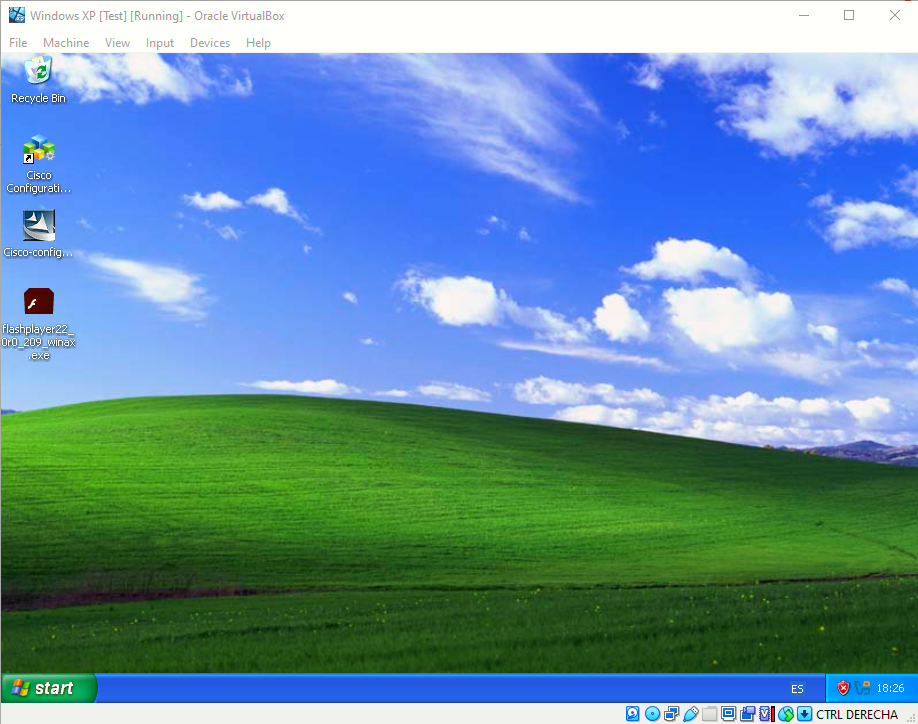
Task: Select the flashplayer22 exe desktop icon
Action: pos(39,324)
